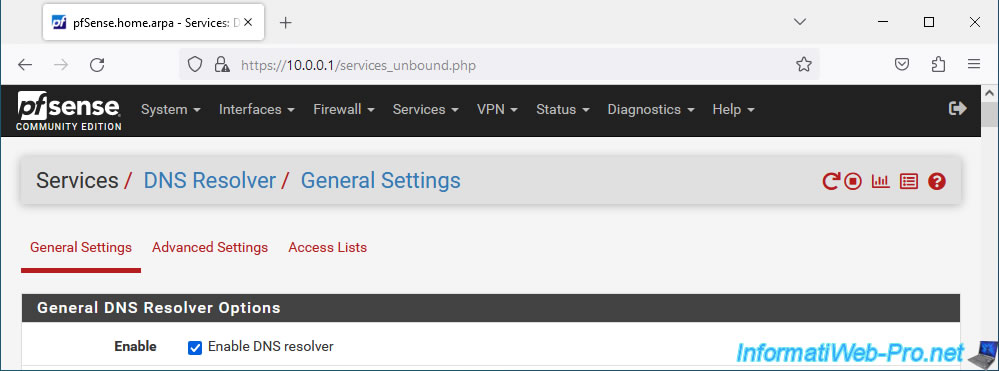
Task: Go forward with the browser forward arrow
Action: tap(61, 64)
